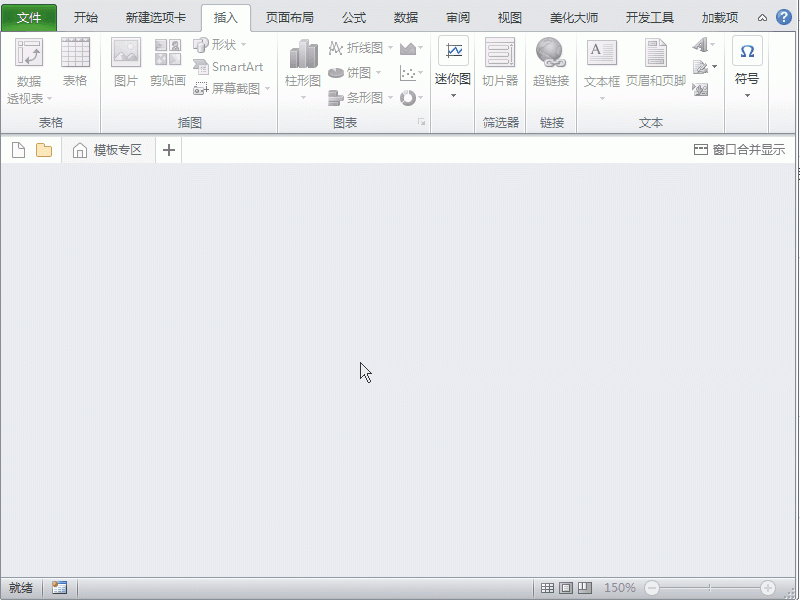Image resolution: width=800 pixels, height=600 pixels.
Task: Switch to Page Break Preview view icon
Action: (585, 588)
